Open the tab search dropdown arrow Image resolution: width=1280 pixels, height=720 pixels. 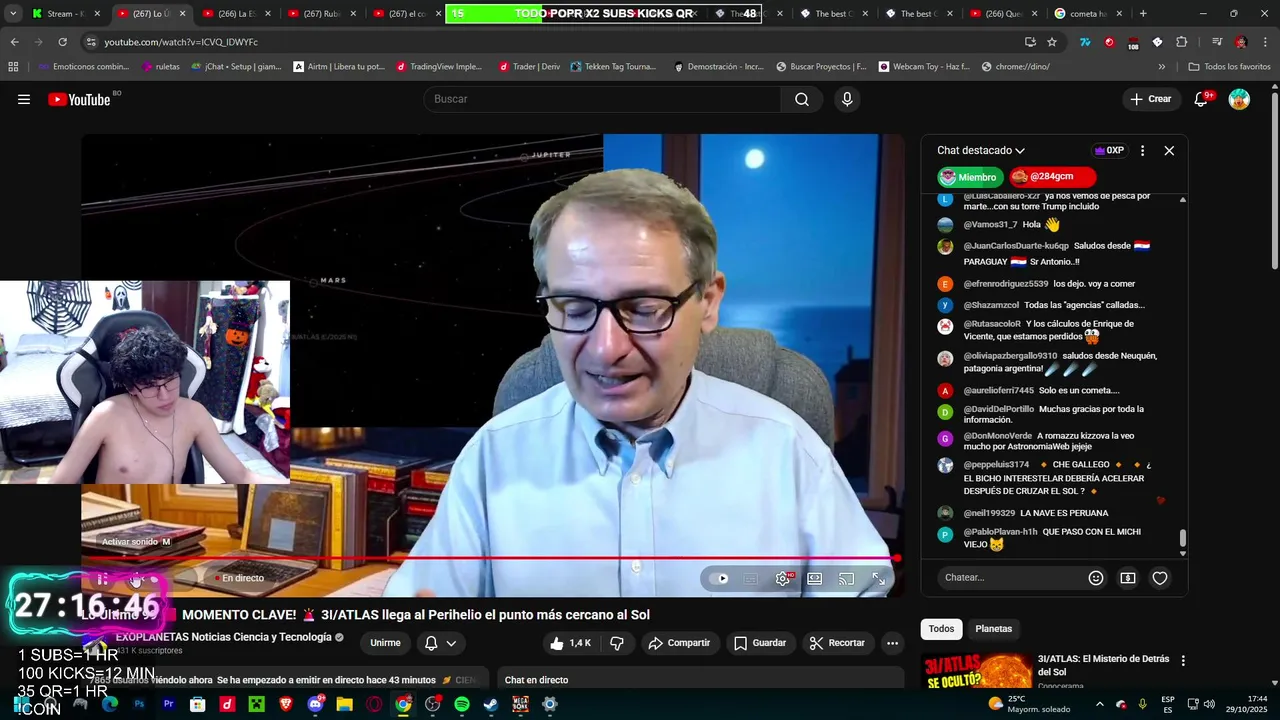coord(13,14)
